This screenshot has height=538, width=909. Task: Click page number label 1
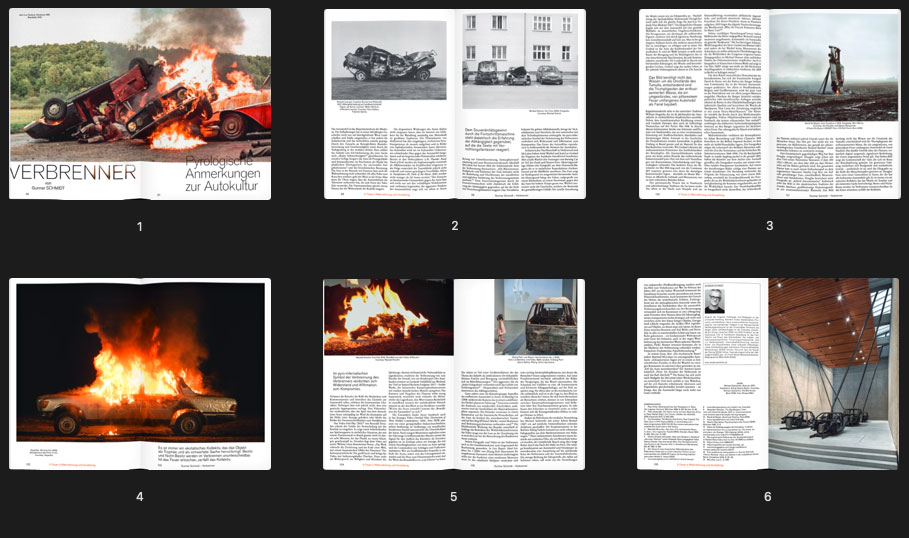(x=139, y=227)
